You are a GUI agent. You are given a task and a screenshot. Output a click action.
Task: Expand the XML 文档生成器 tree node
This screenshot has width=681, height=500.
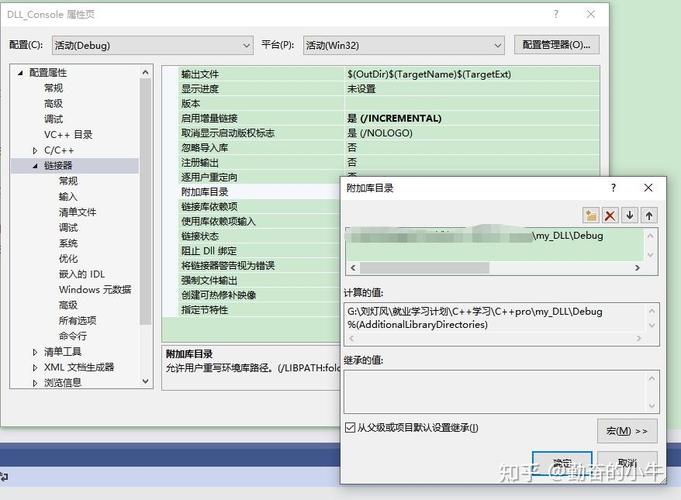(35, 368)
